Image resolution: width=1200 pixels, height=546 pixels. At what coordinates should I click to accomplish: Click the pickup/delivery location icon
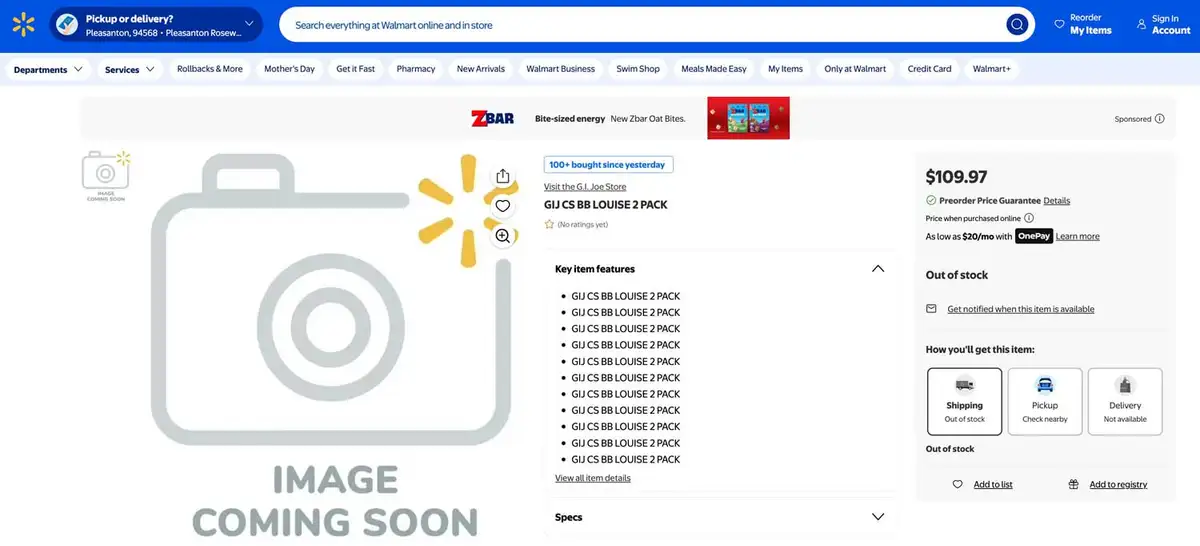pos(67,25)
